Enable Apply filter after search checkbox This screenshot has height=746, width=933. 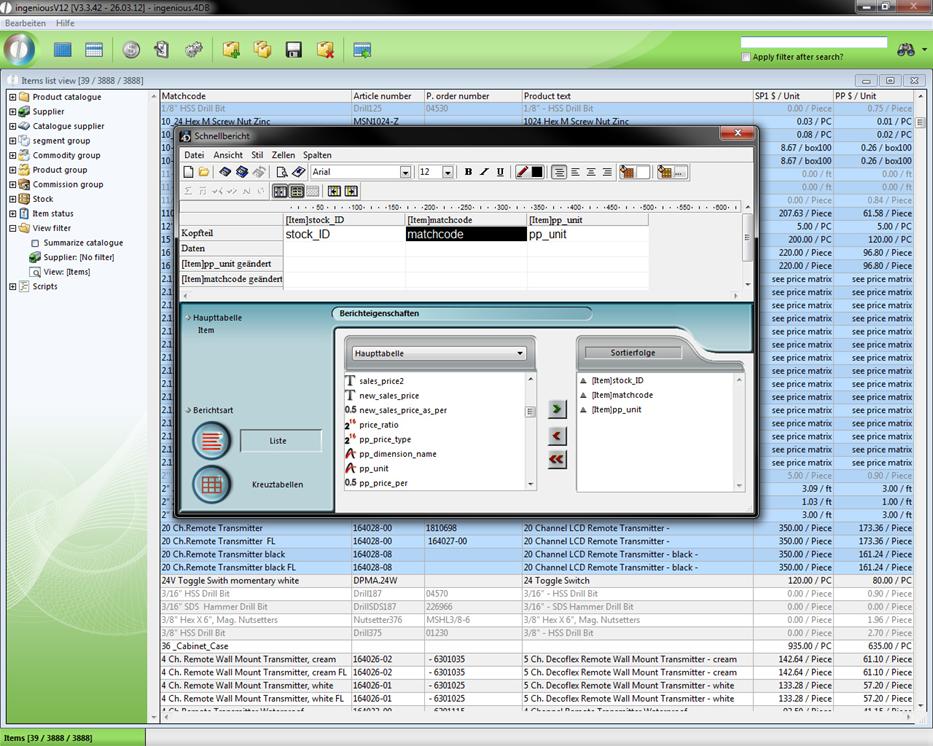point(746,57)
